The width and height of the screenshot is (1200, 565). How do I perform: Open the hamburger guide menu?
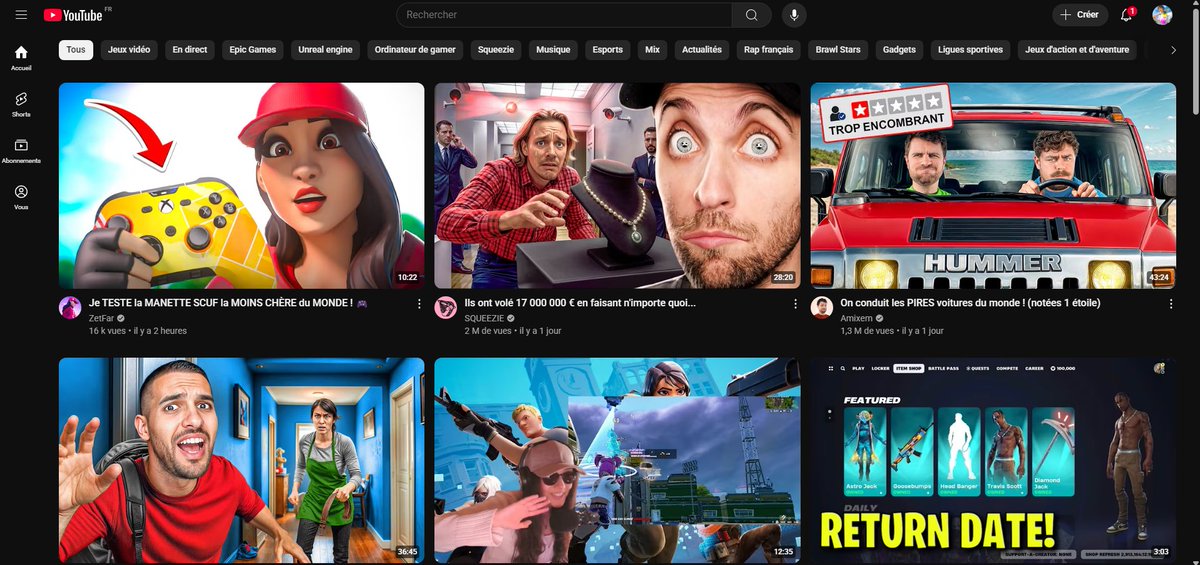(x=21, y=15)
